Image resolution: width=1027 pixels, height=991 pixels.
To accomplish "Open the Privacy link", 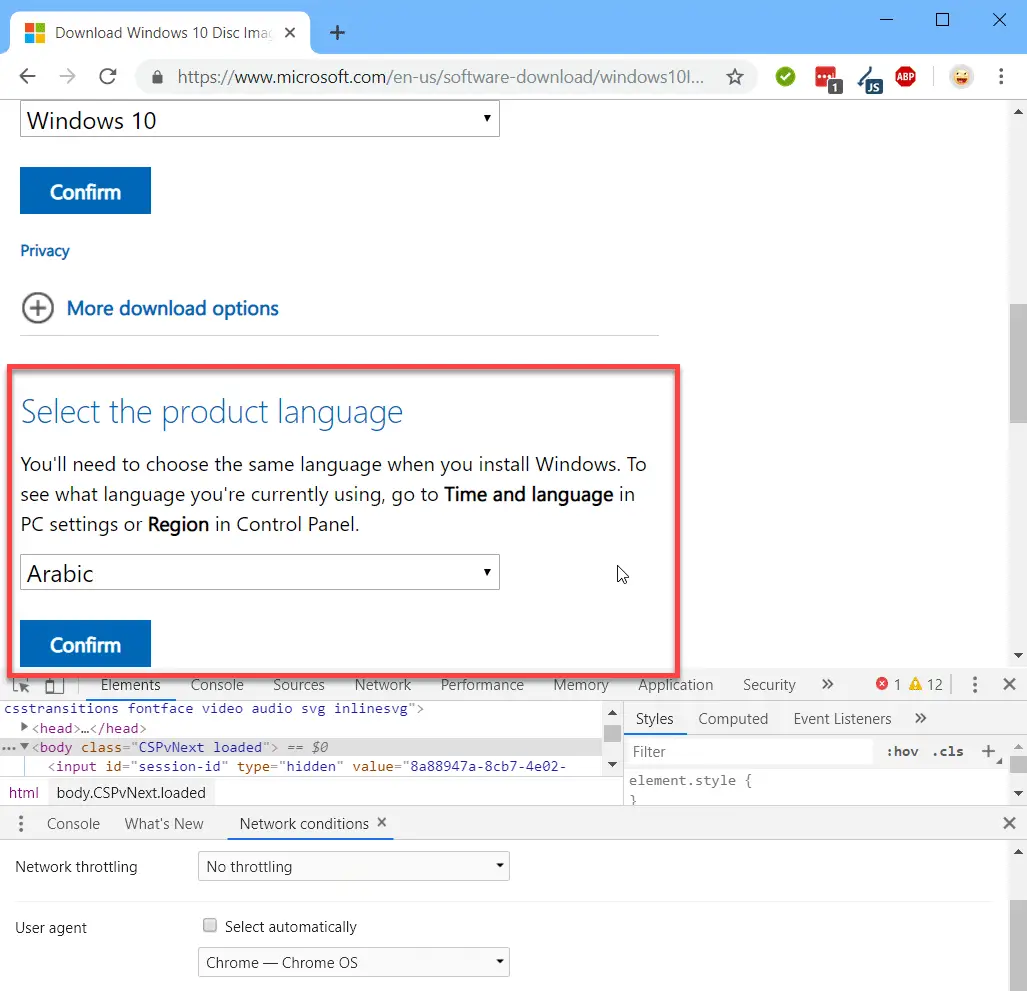I will pos(45,251).
